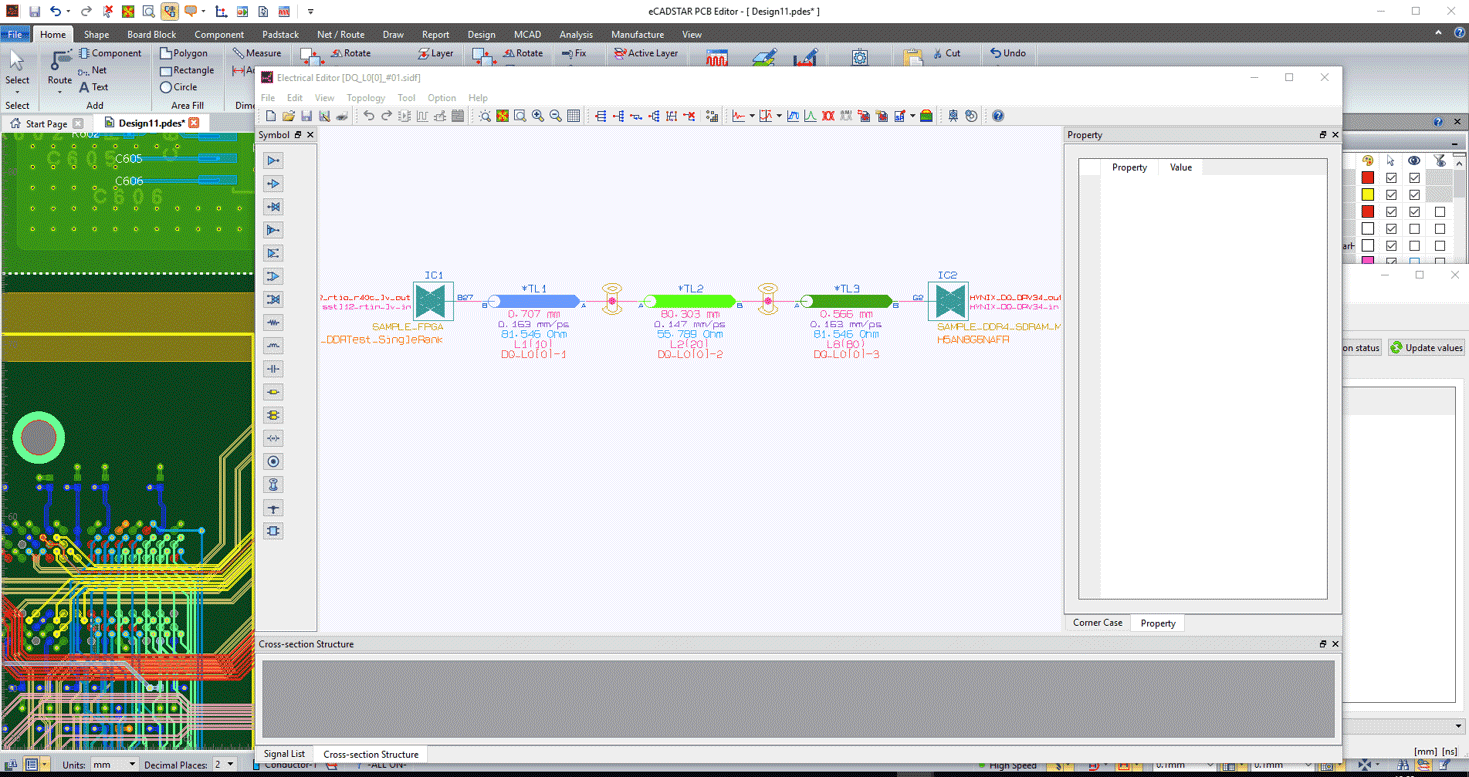Click Save icon in PCB Editor quick access bar
The height and width of the screenshot is (777, 1469).
tap(34, 11)
